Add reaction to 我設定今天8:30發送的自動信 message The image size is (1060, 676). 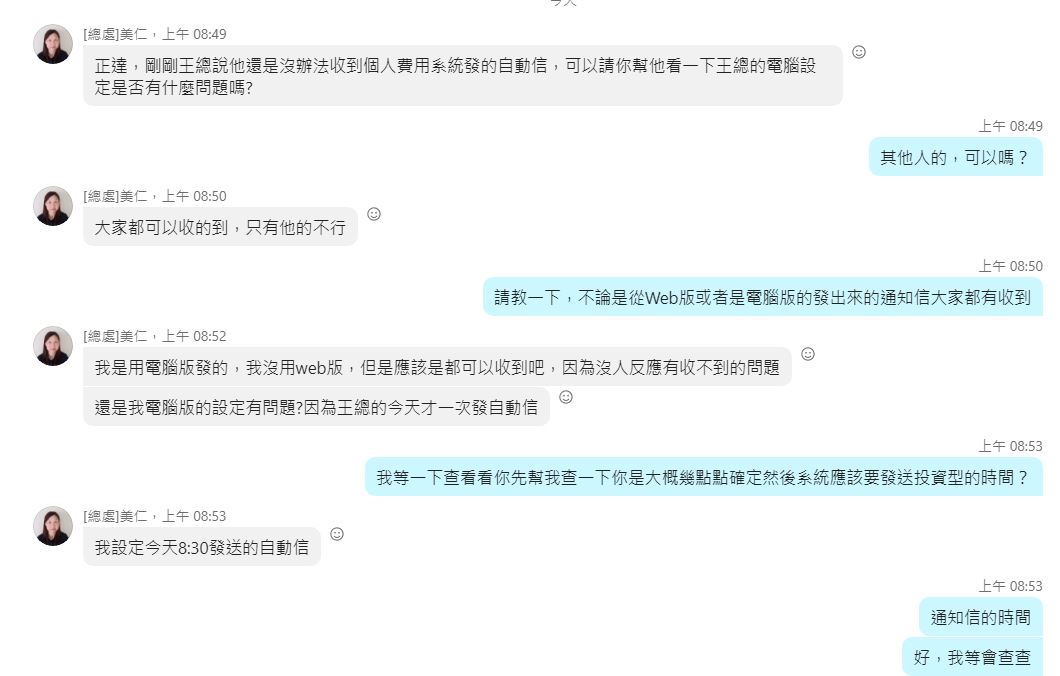337,535
